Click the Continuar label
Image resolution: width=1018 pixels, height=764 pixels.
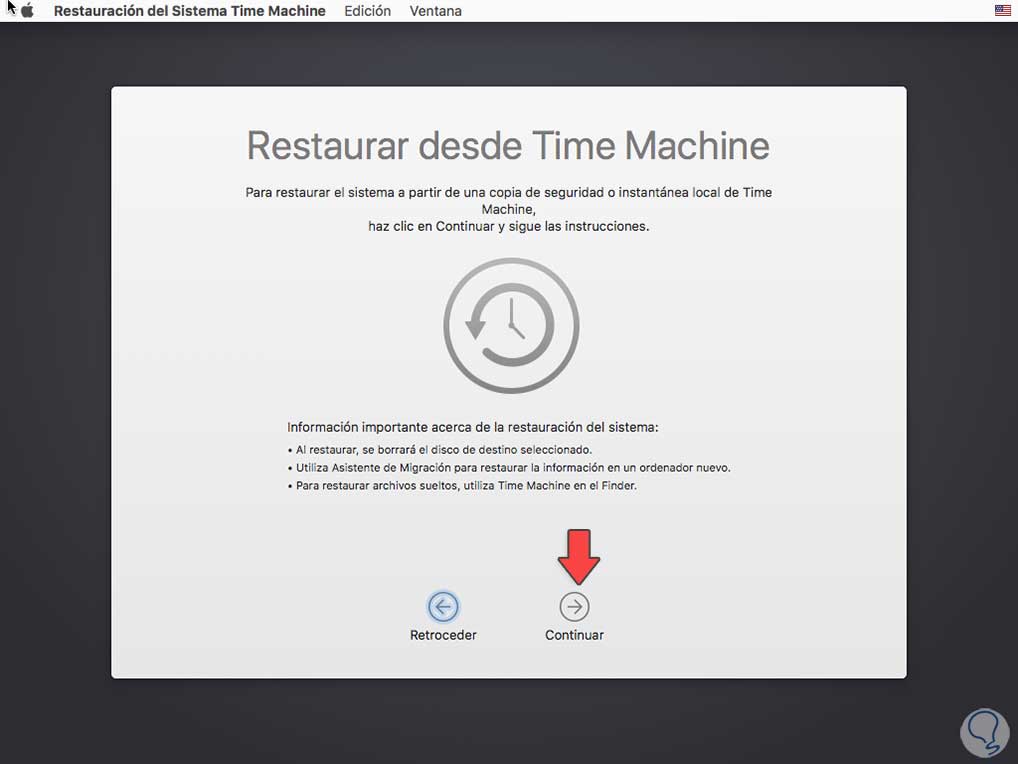[x=574, y=635]
